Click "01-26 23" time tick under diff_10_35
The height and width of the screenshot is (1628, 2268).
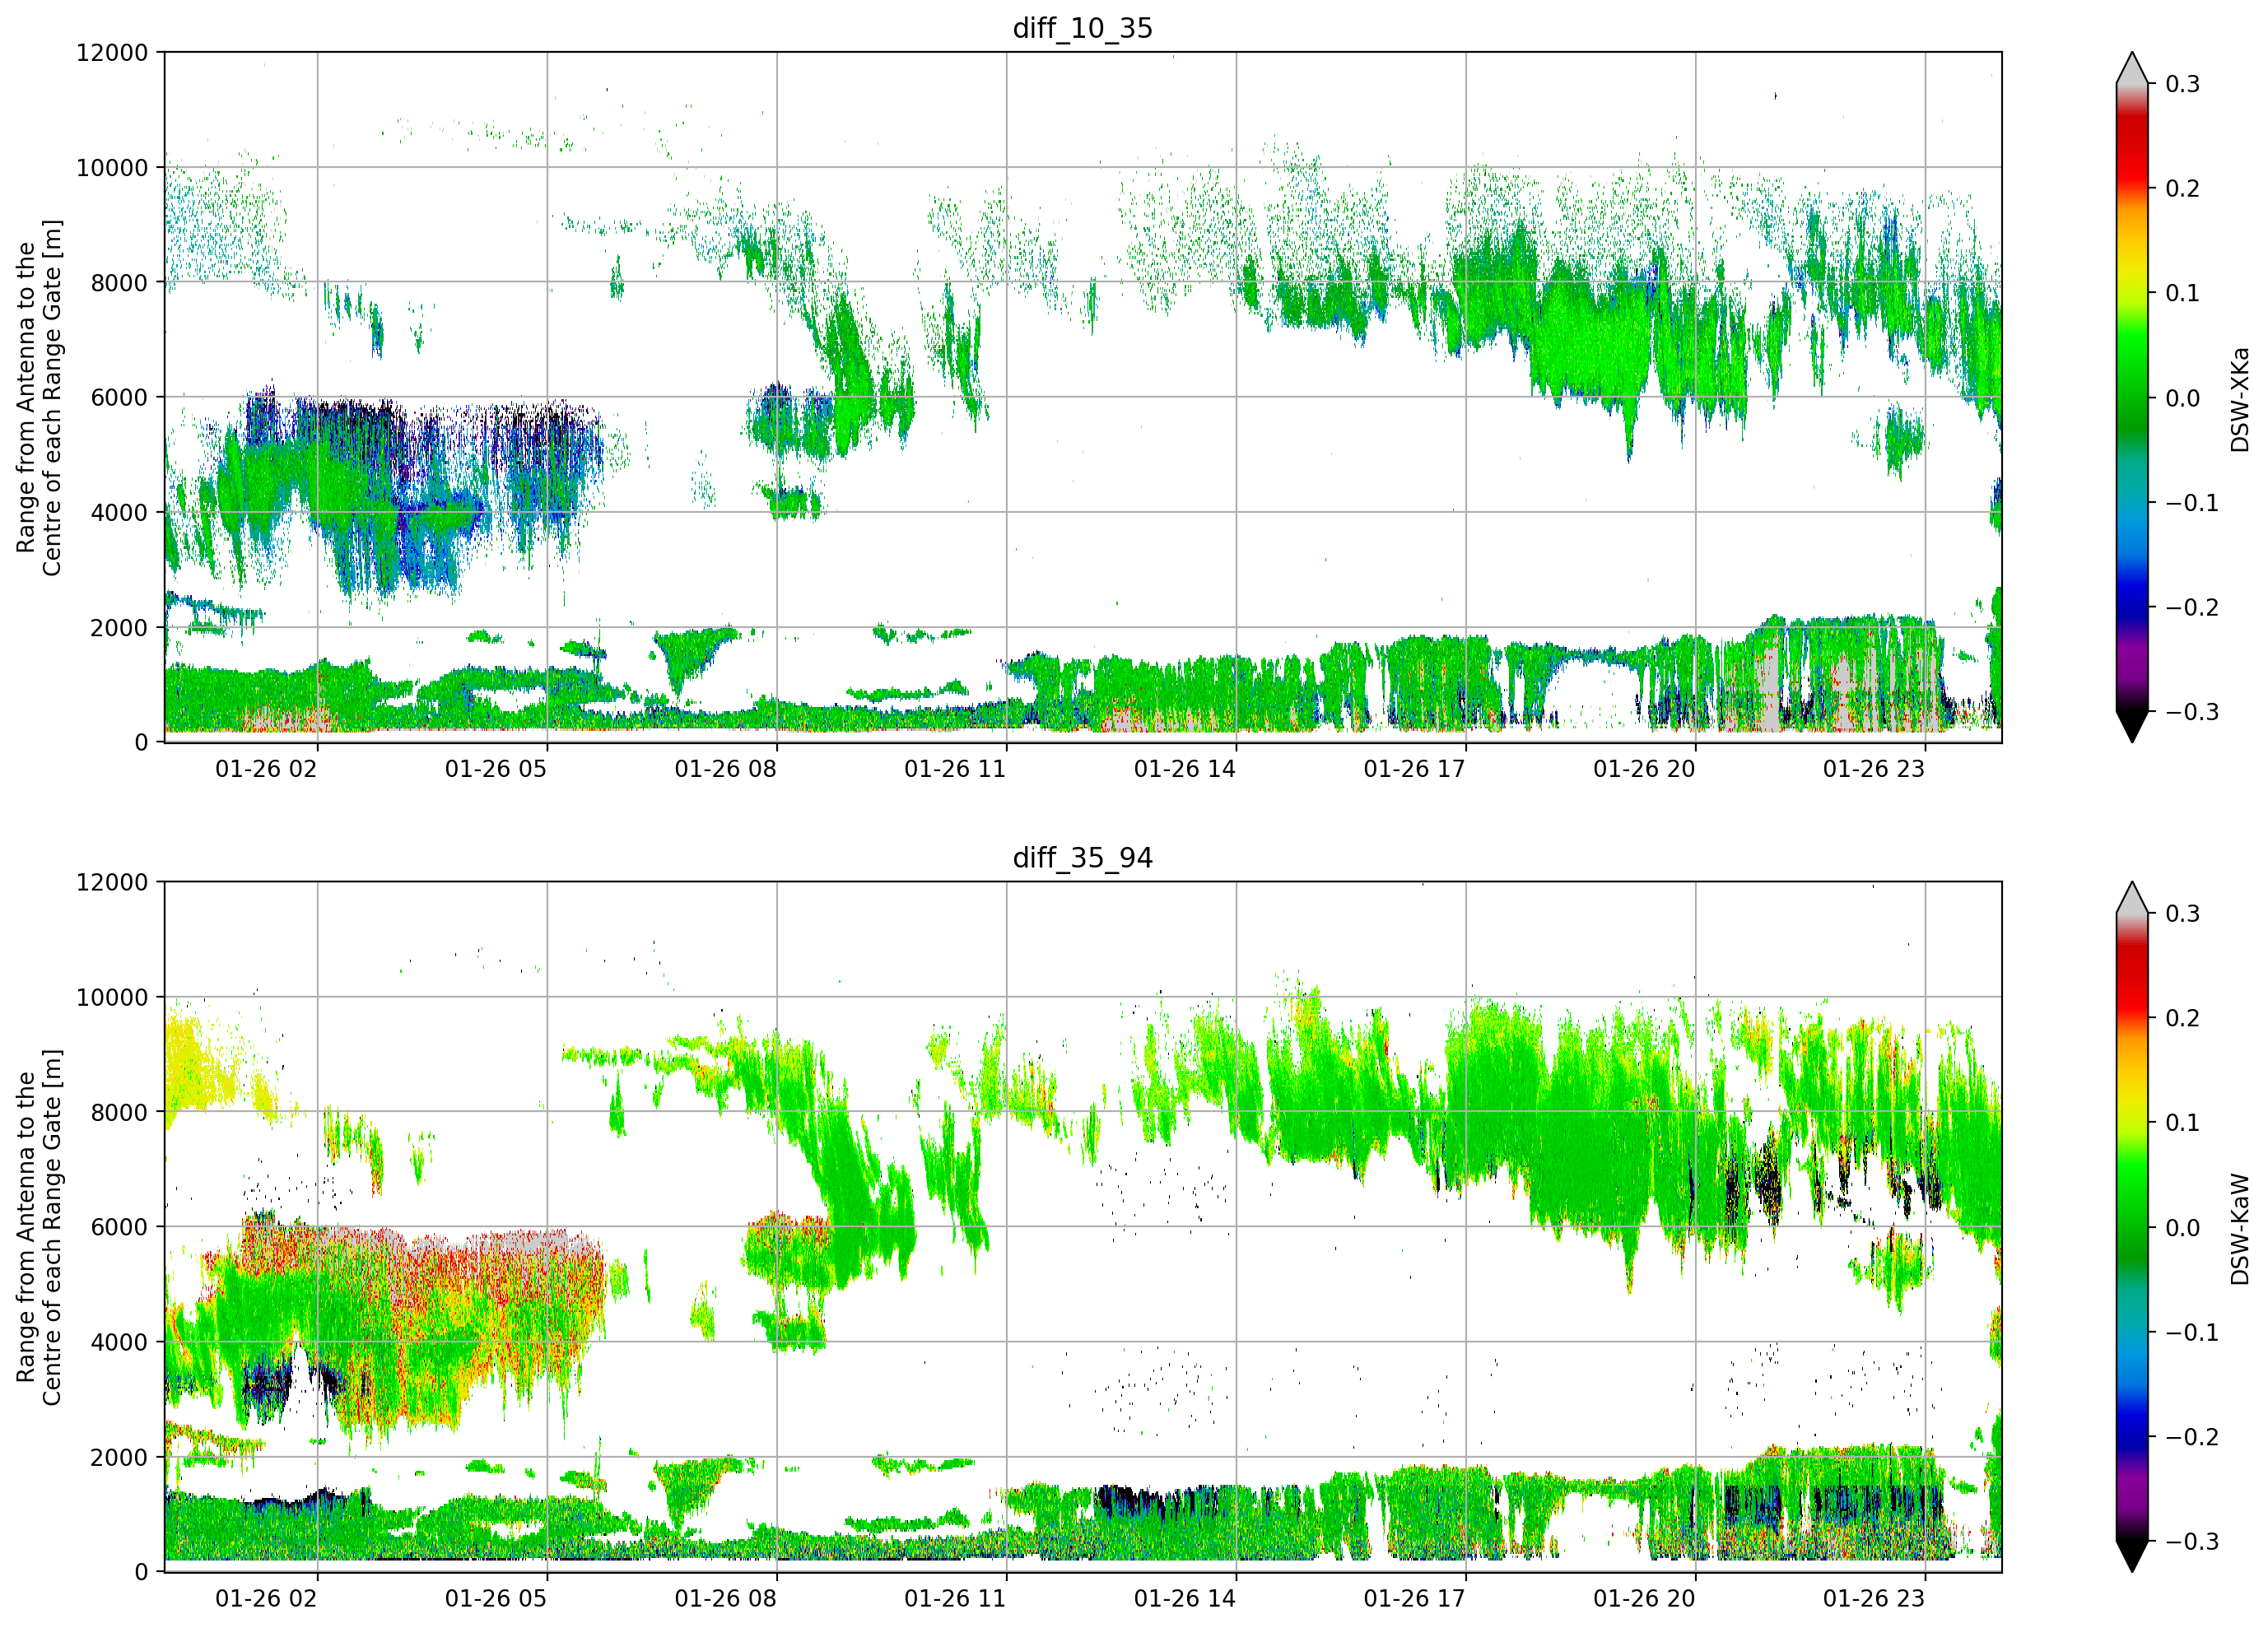pos(1874,769)
